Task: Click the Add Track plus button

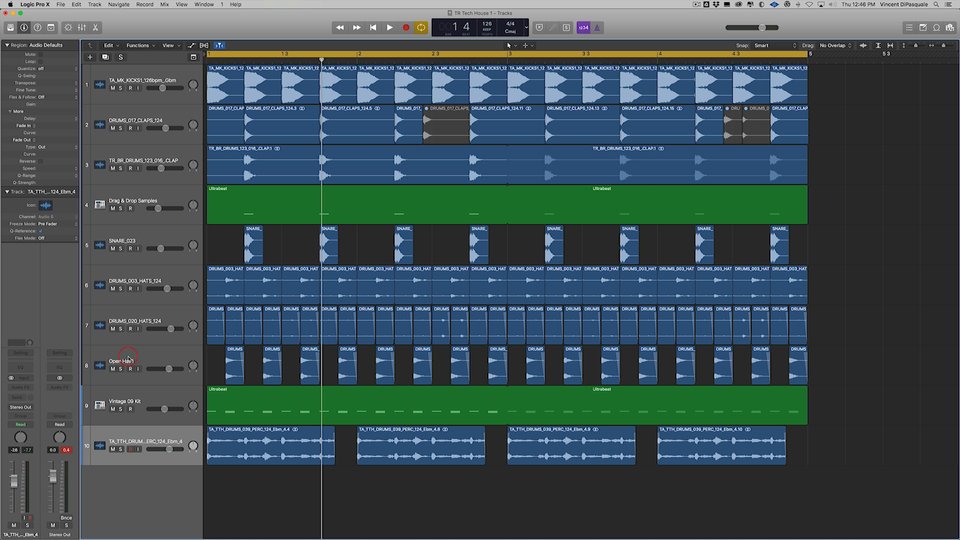Action: click(90, 57)
